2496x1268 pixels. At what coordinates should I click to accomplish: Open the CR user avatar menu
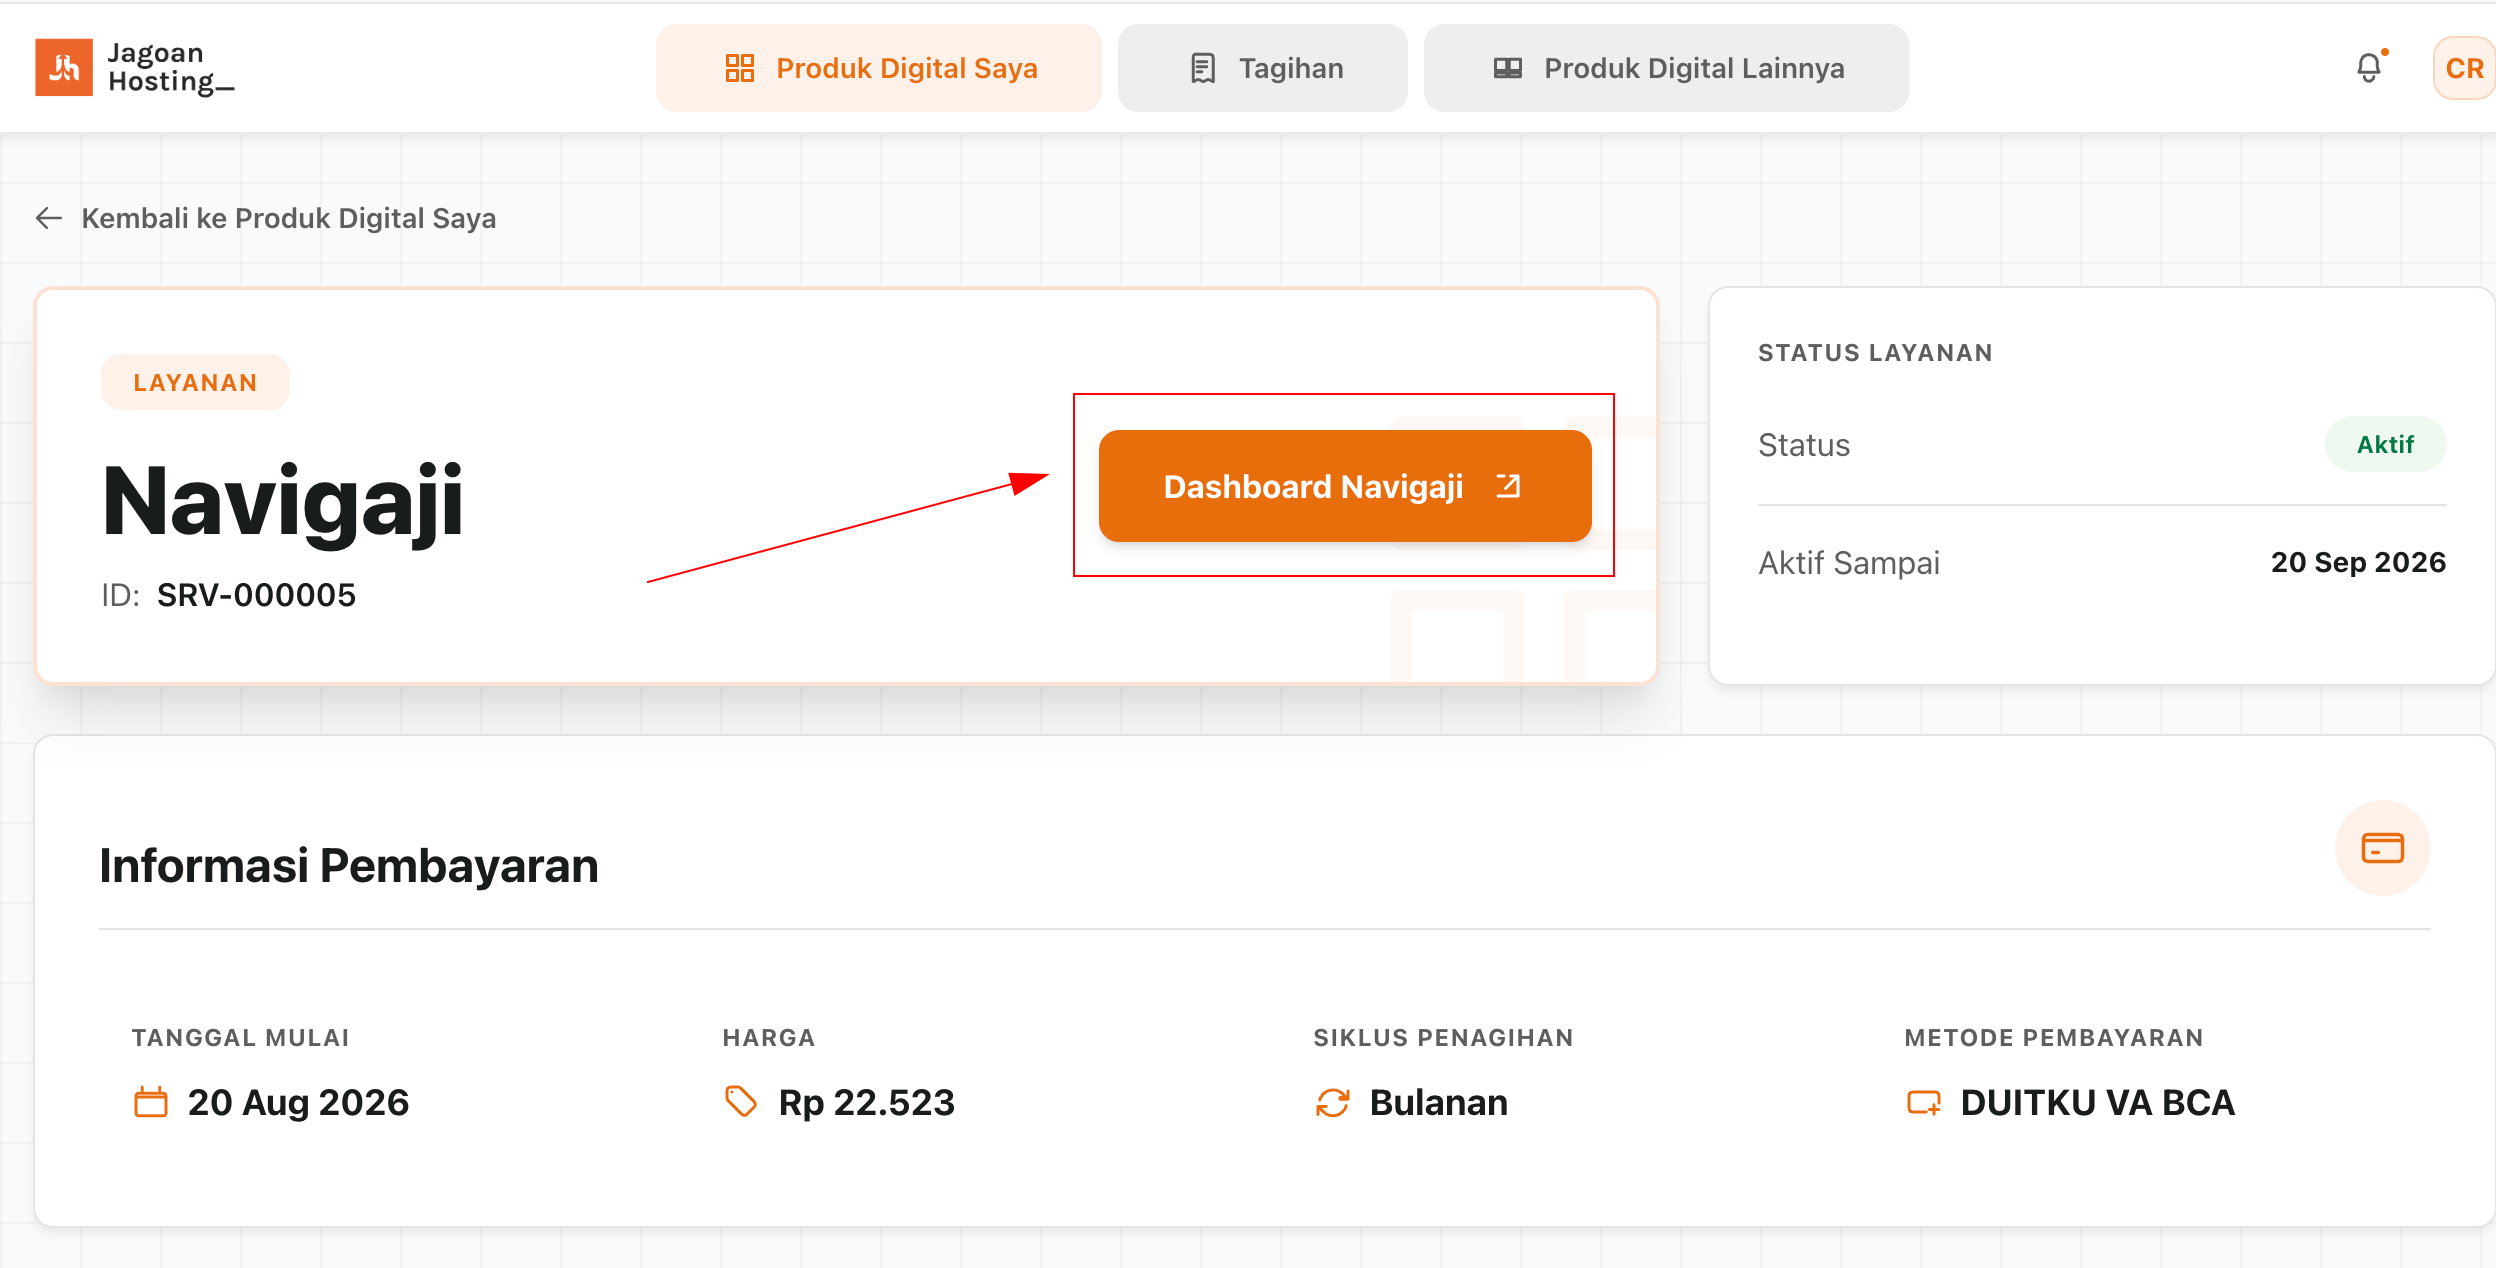point(2464,68)
